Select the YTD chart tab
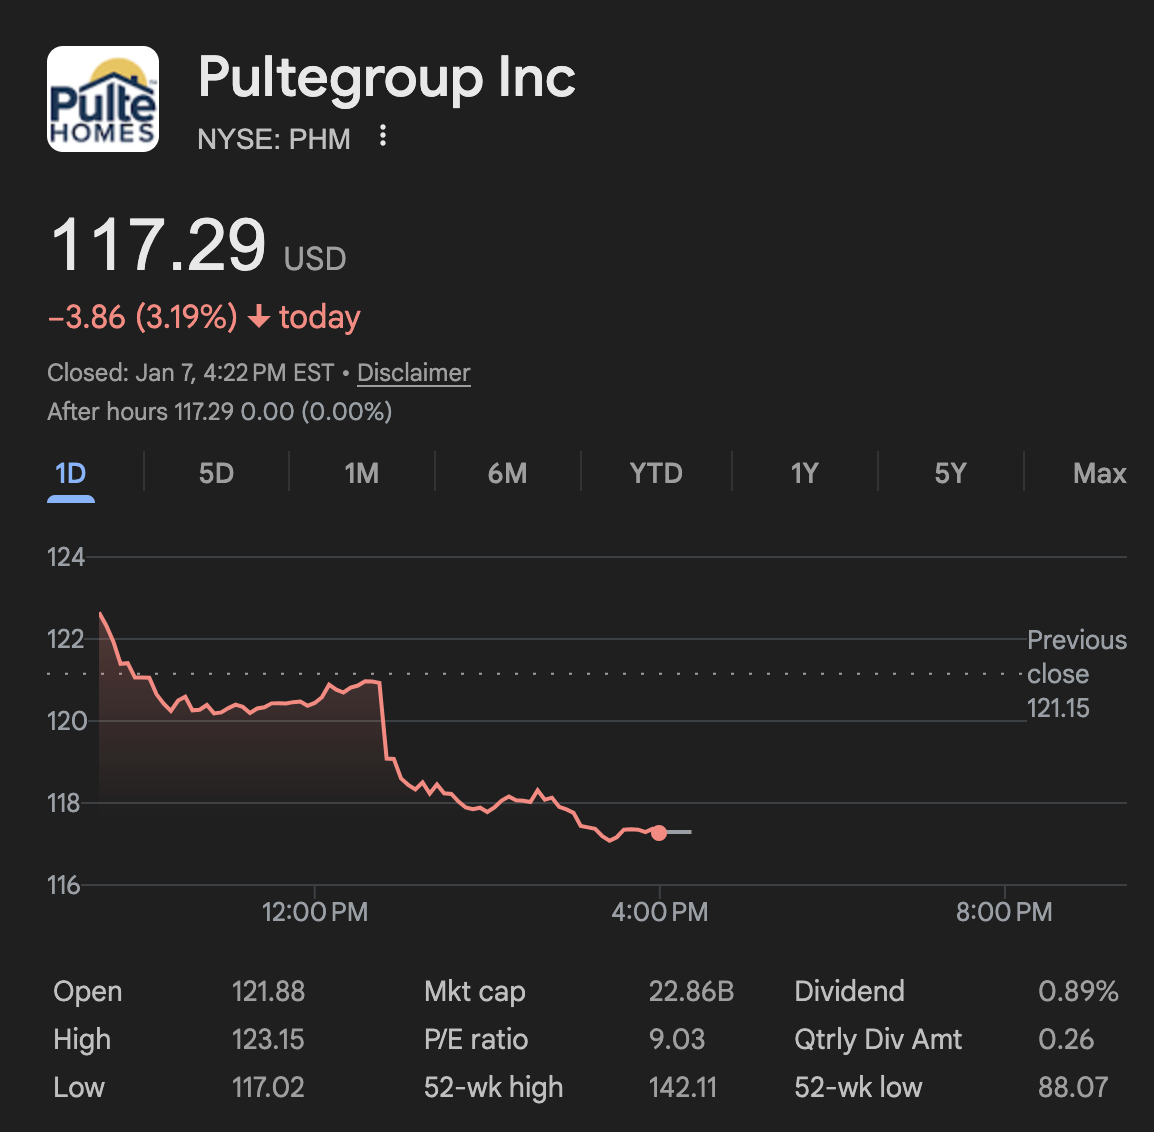 pos(656,473)
